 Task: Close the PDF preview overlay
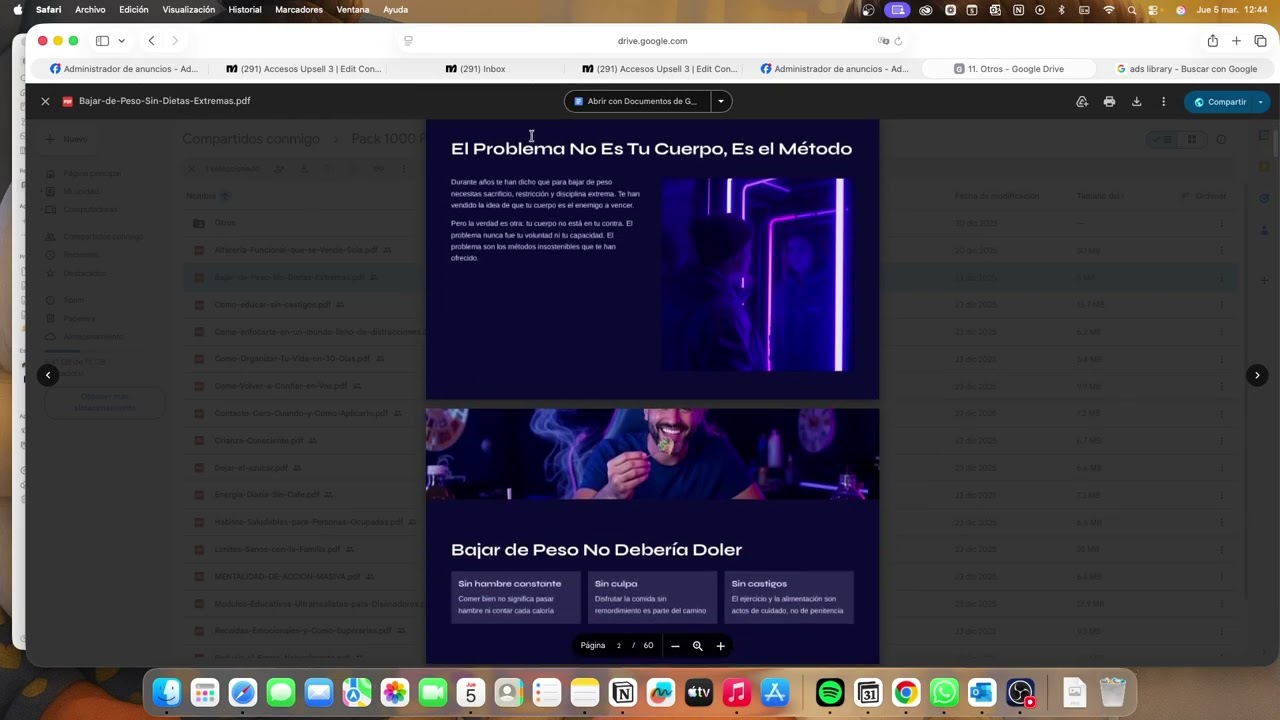[45, 101]
